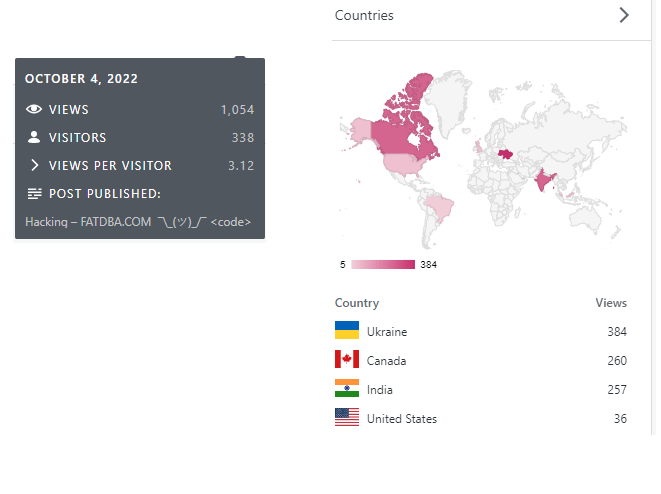Screen dimensions: 661x494
Task: Click the eye icon beside Views
Action: 34,110
